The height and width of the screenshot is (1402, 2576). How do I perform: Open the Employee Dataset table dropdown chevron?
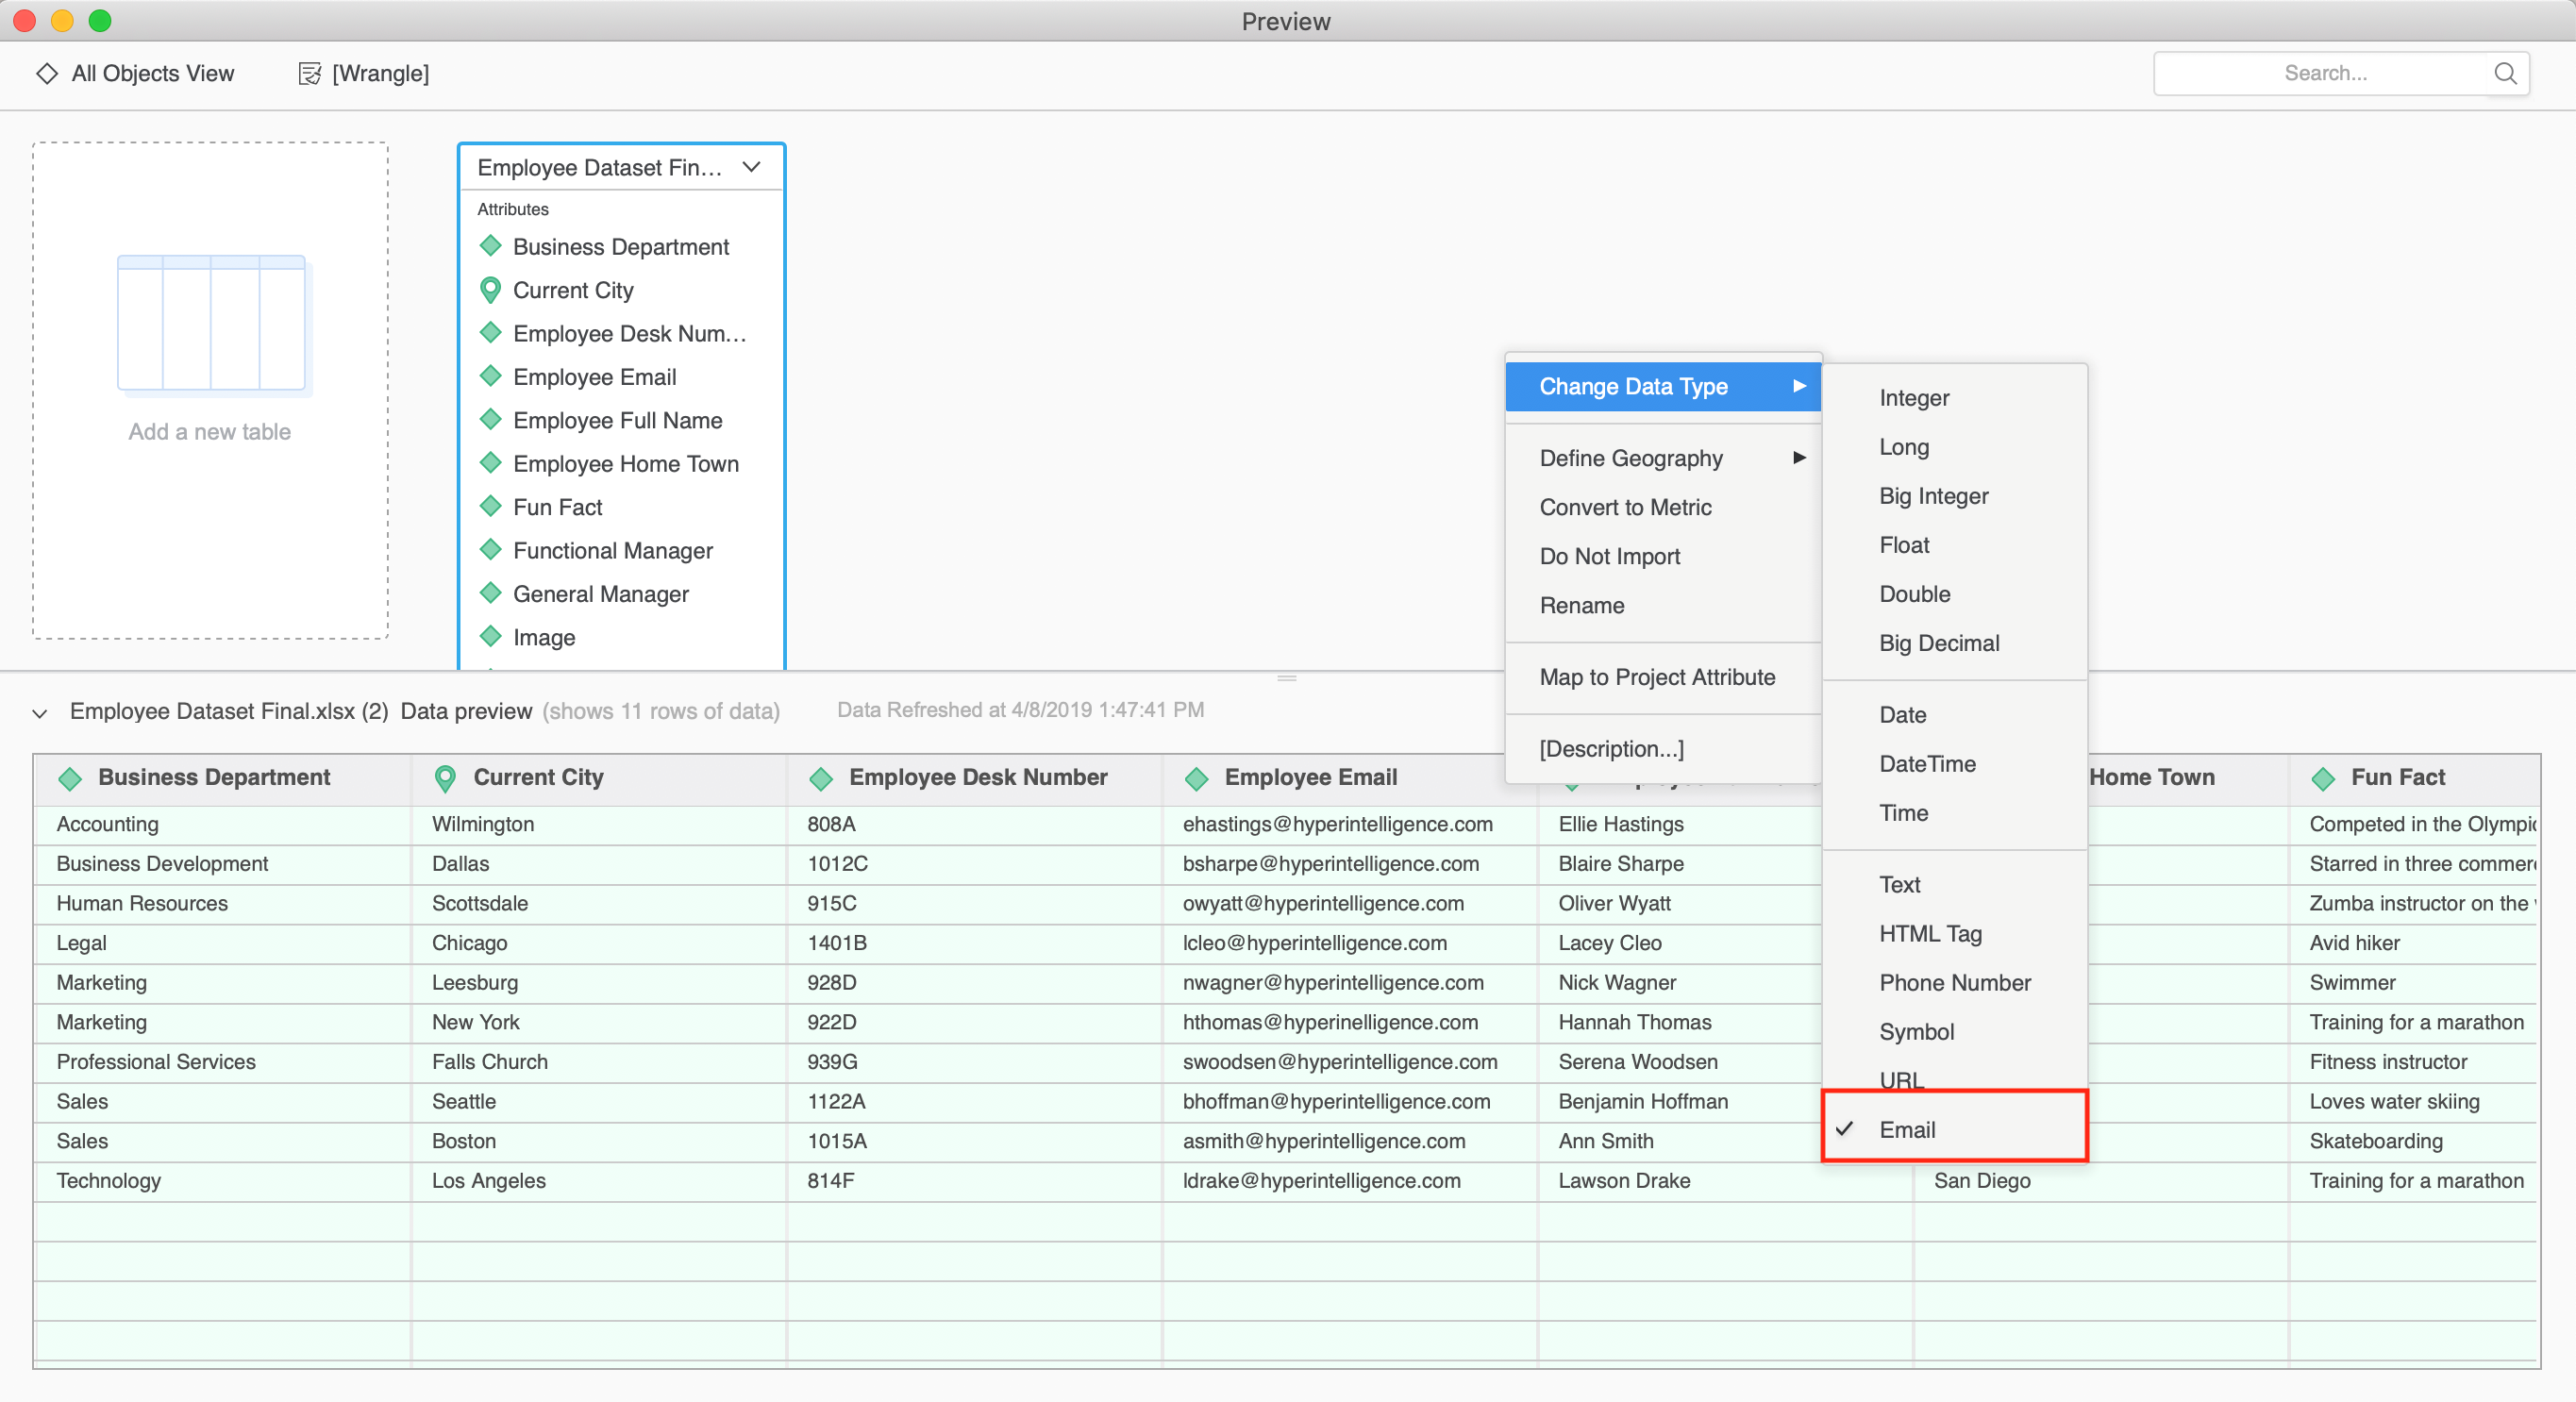click(x=751, y=167)
